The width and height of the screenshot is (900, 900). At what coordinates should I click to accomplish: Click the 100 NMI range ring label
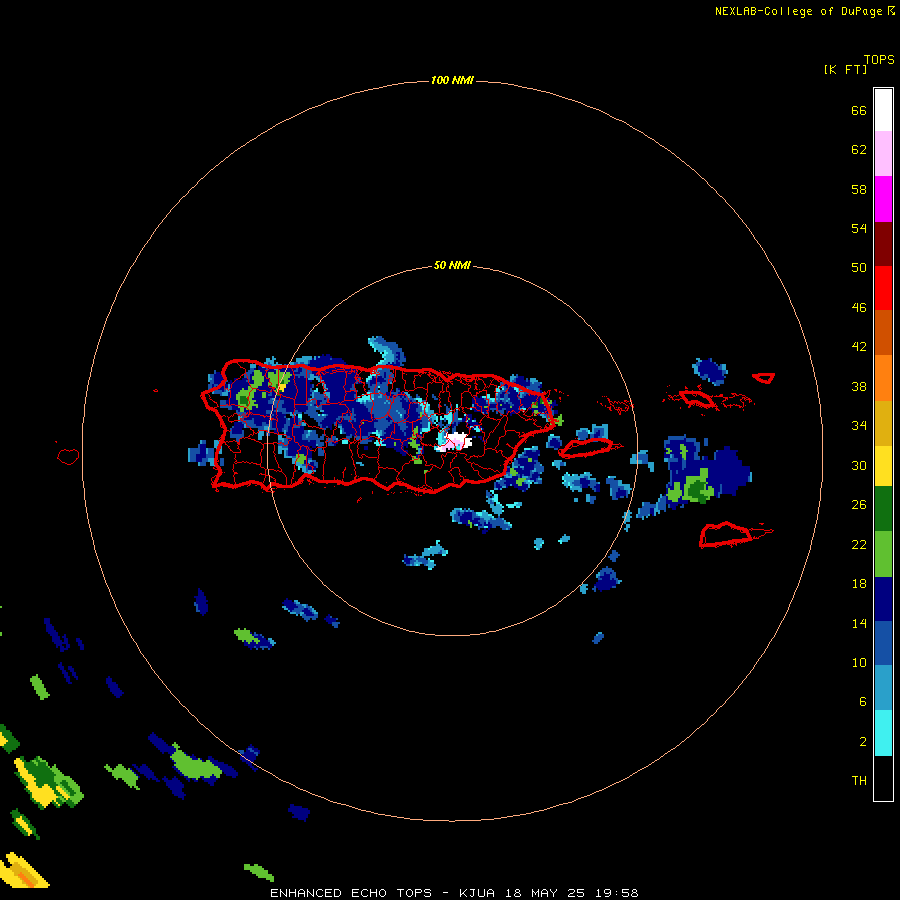[452, 80]
